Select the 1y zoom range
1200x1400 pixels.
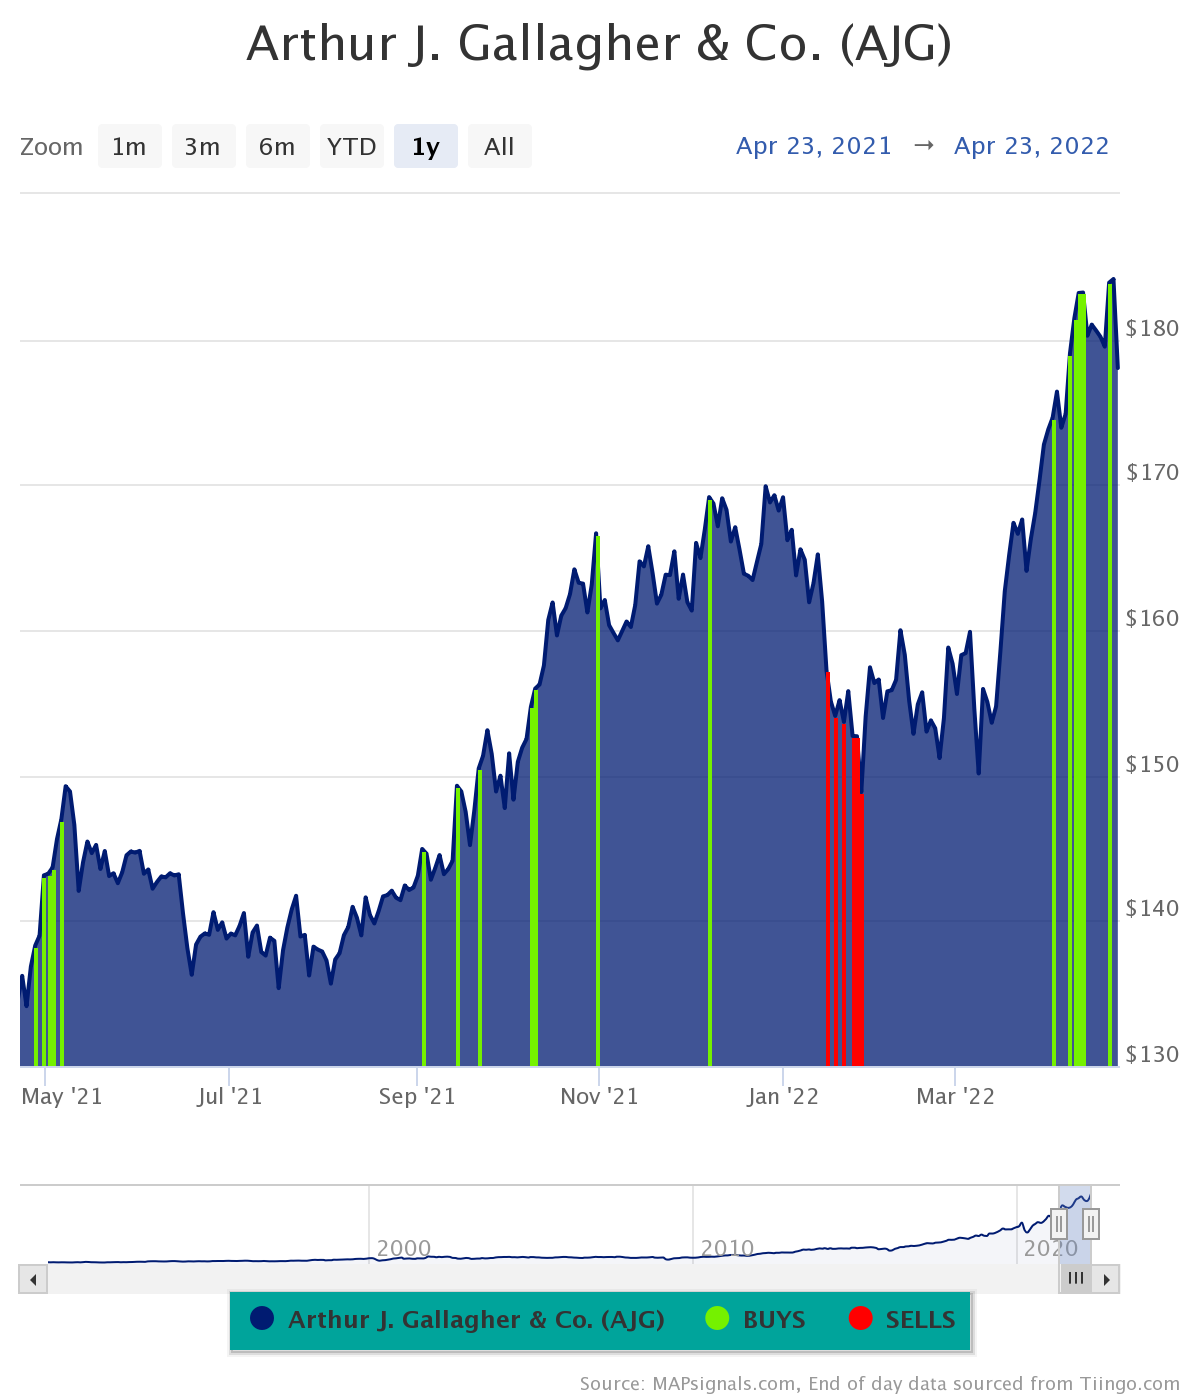pos(425,147)
